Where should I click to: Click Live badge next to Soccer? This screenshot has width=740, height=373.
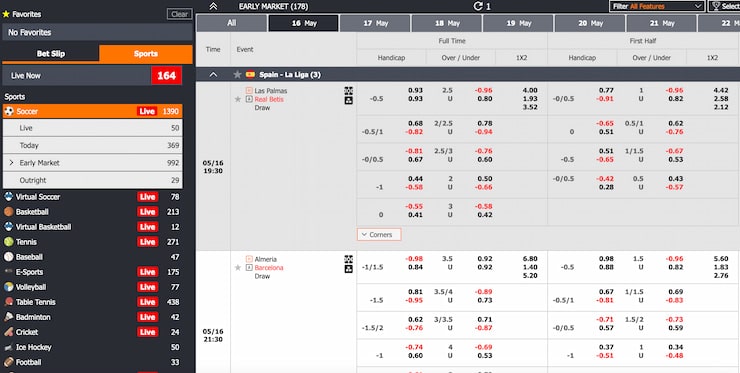tap(147, 111)
